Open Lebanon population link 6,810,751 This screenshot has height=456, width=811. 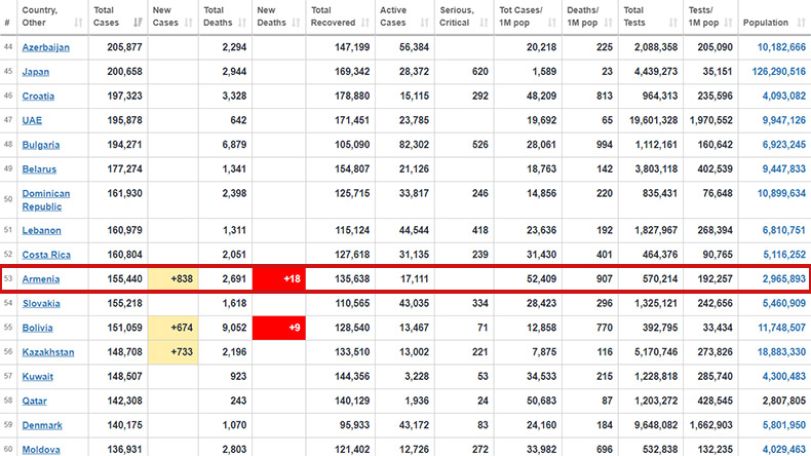click(x=784, y=230)
